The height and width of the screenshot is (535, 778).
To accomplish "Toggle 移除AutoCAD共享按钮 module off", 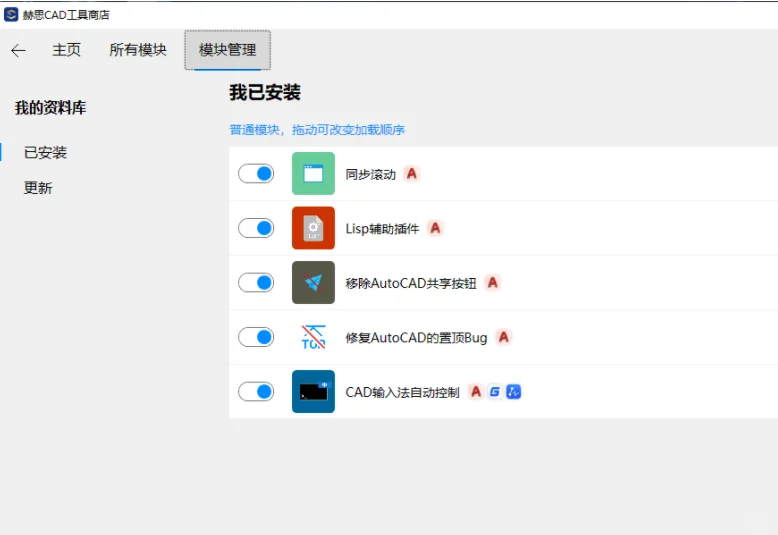I will (x=256, y=282).
